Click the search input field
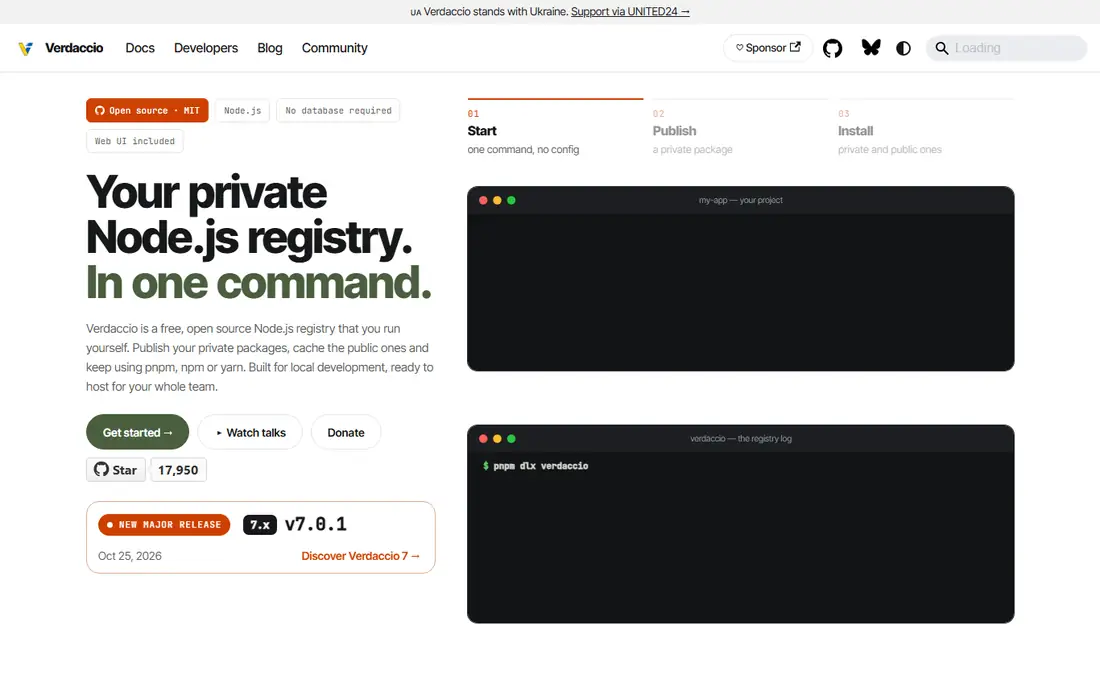Image resolution: width=1100 pixels, height=688 pixels. (1006, 48)
